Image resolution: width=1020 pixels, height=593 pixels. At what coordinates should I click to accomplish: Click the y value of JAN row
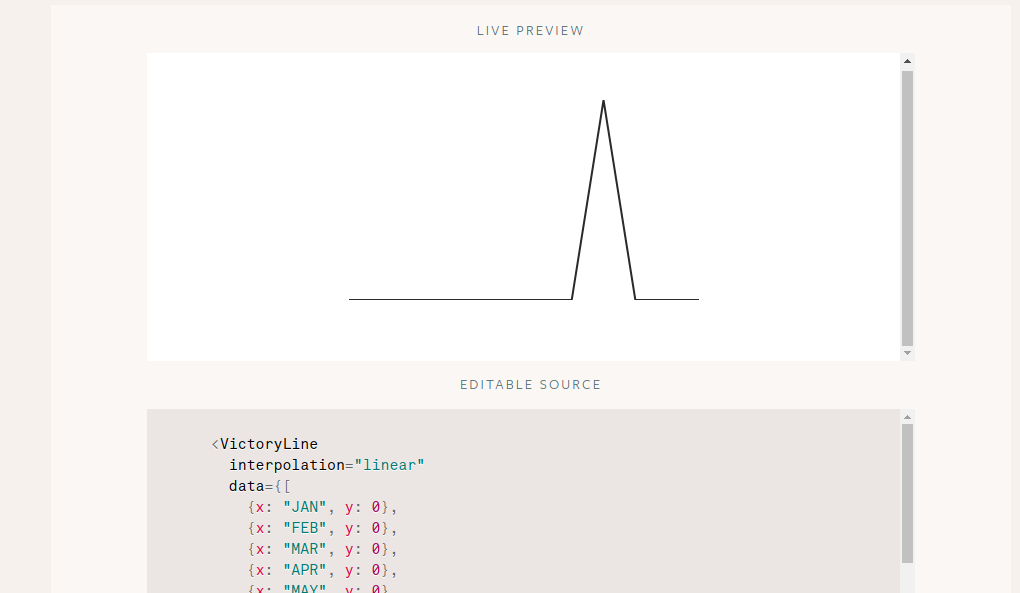pyautogui.click(x=375, y=507)
